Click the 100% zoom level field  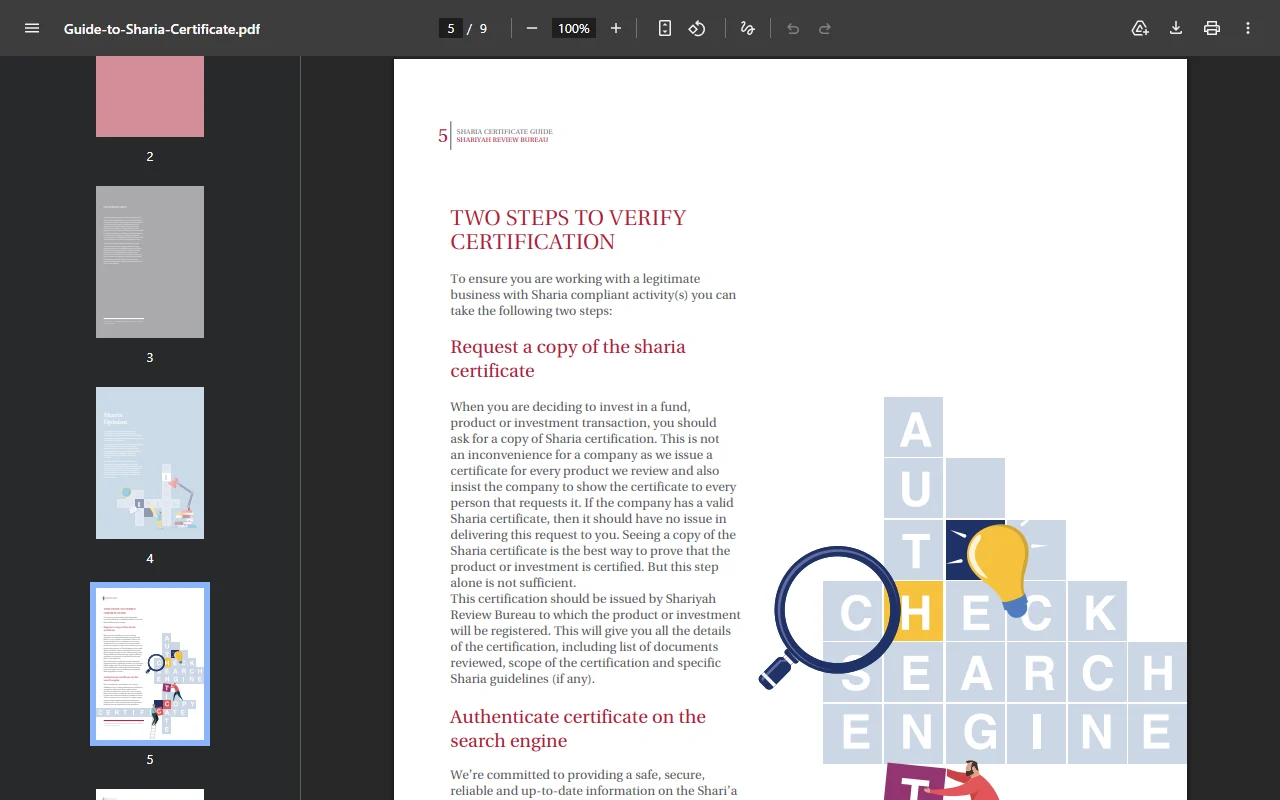click(x=574, y=28)
